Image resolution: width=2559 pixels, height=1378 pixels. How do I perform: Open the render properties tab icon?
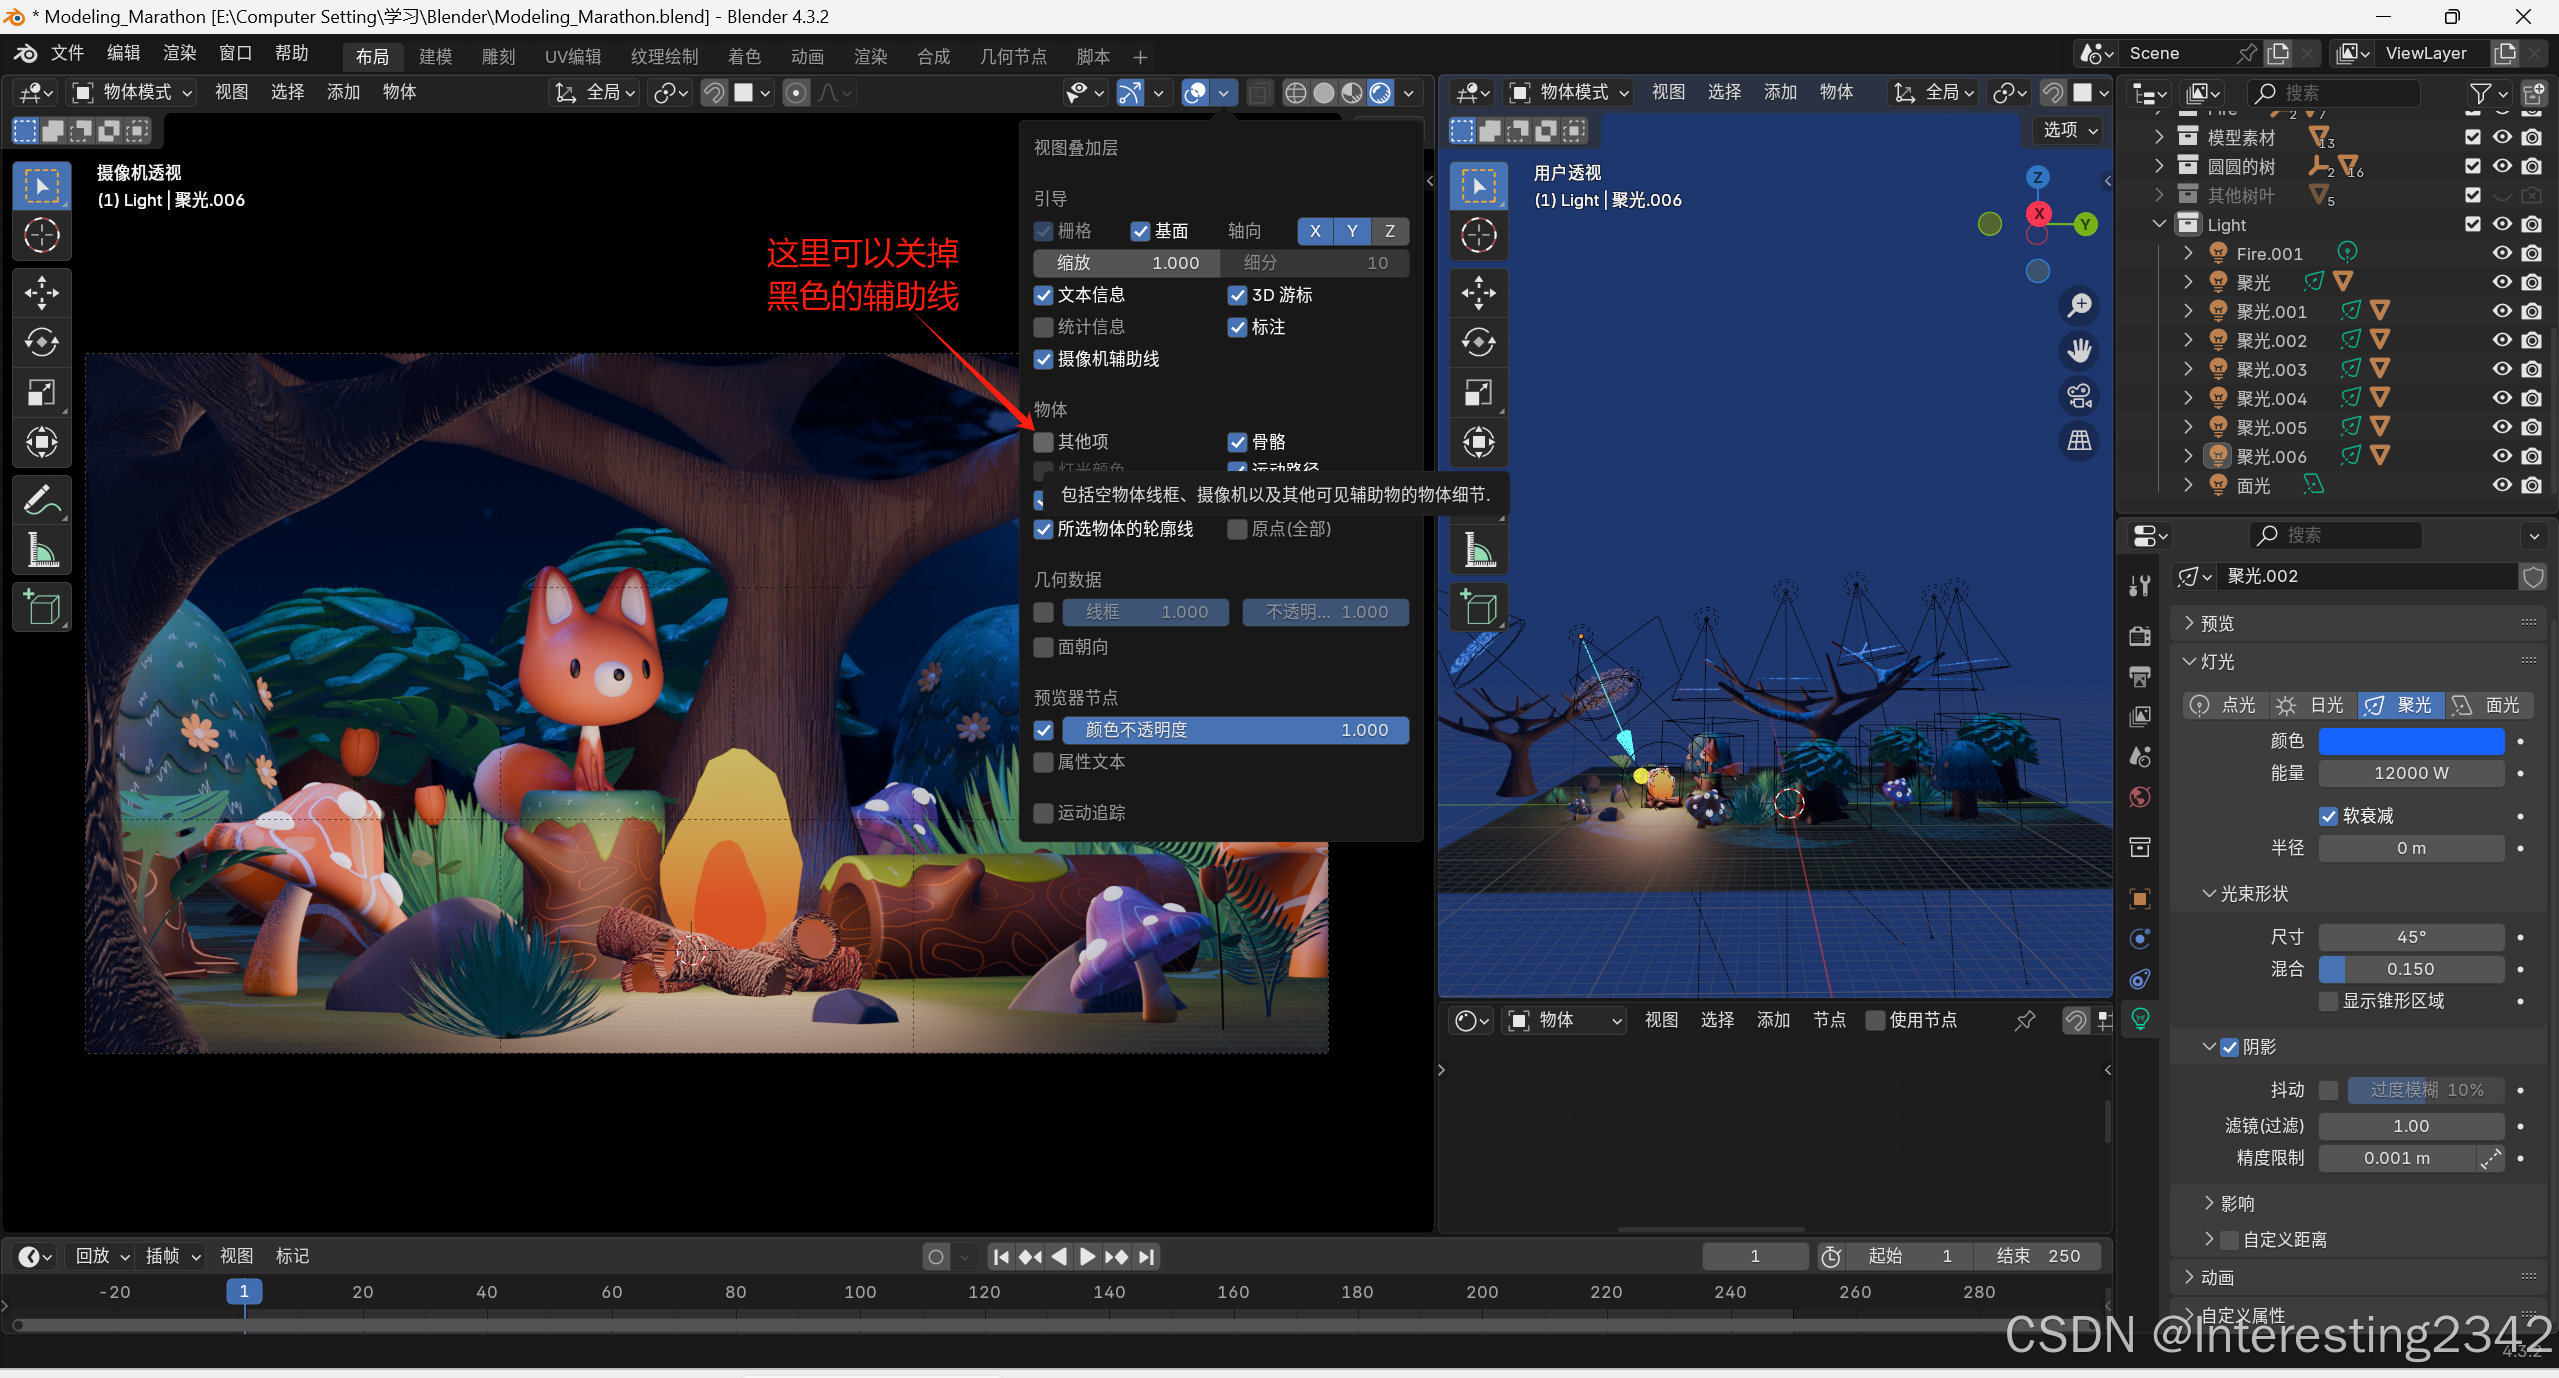pos(2140,636)
